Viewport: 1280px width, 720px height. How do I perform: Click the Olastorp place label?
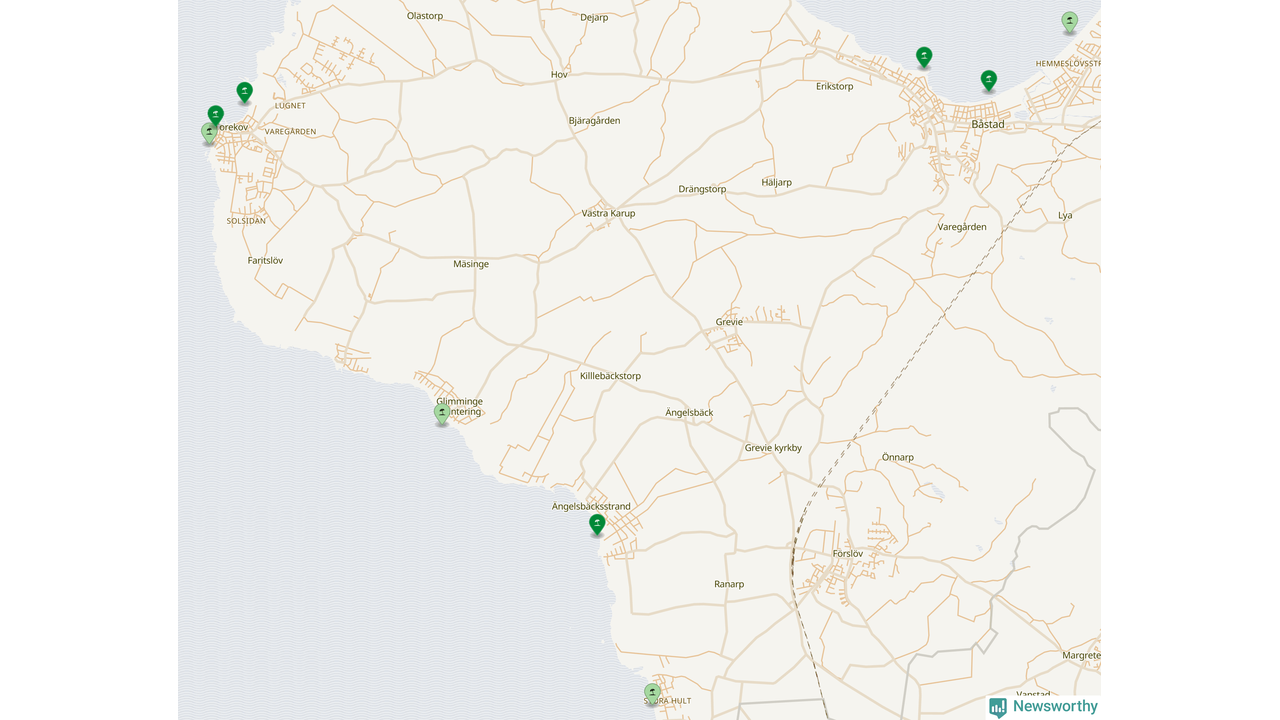pos(425,16)
